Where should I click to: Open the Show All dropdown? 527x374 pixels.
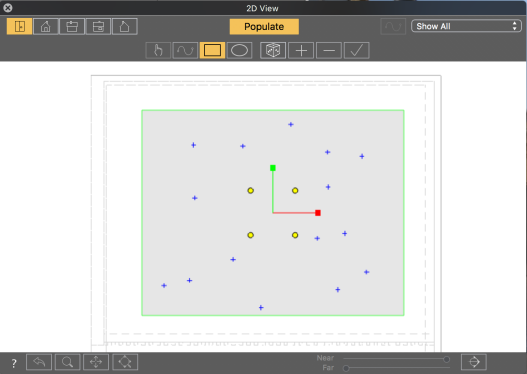pyautogui.click(x=466, y=26)
